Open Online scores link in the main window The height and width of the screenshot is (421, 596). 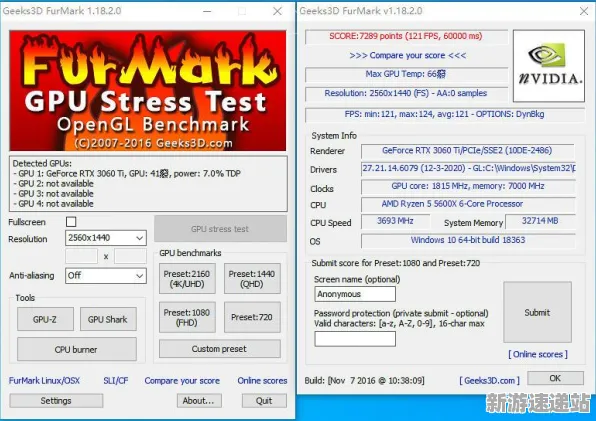(262, 380)
